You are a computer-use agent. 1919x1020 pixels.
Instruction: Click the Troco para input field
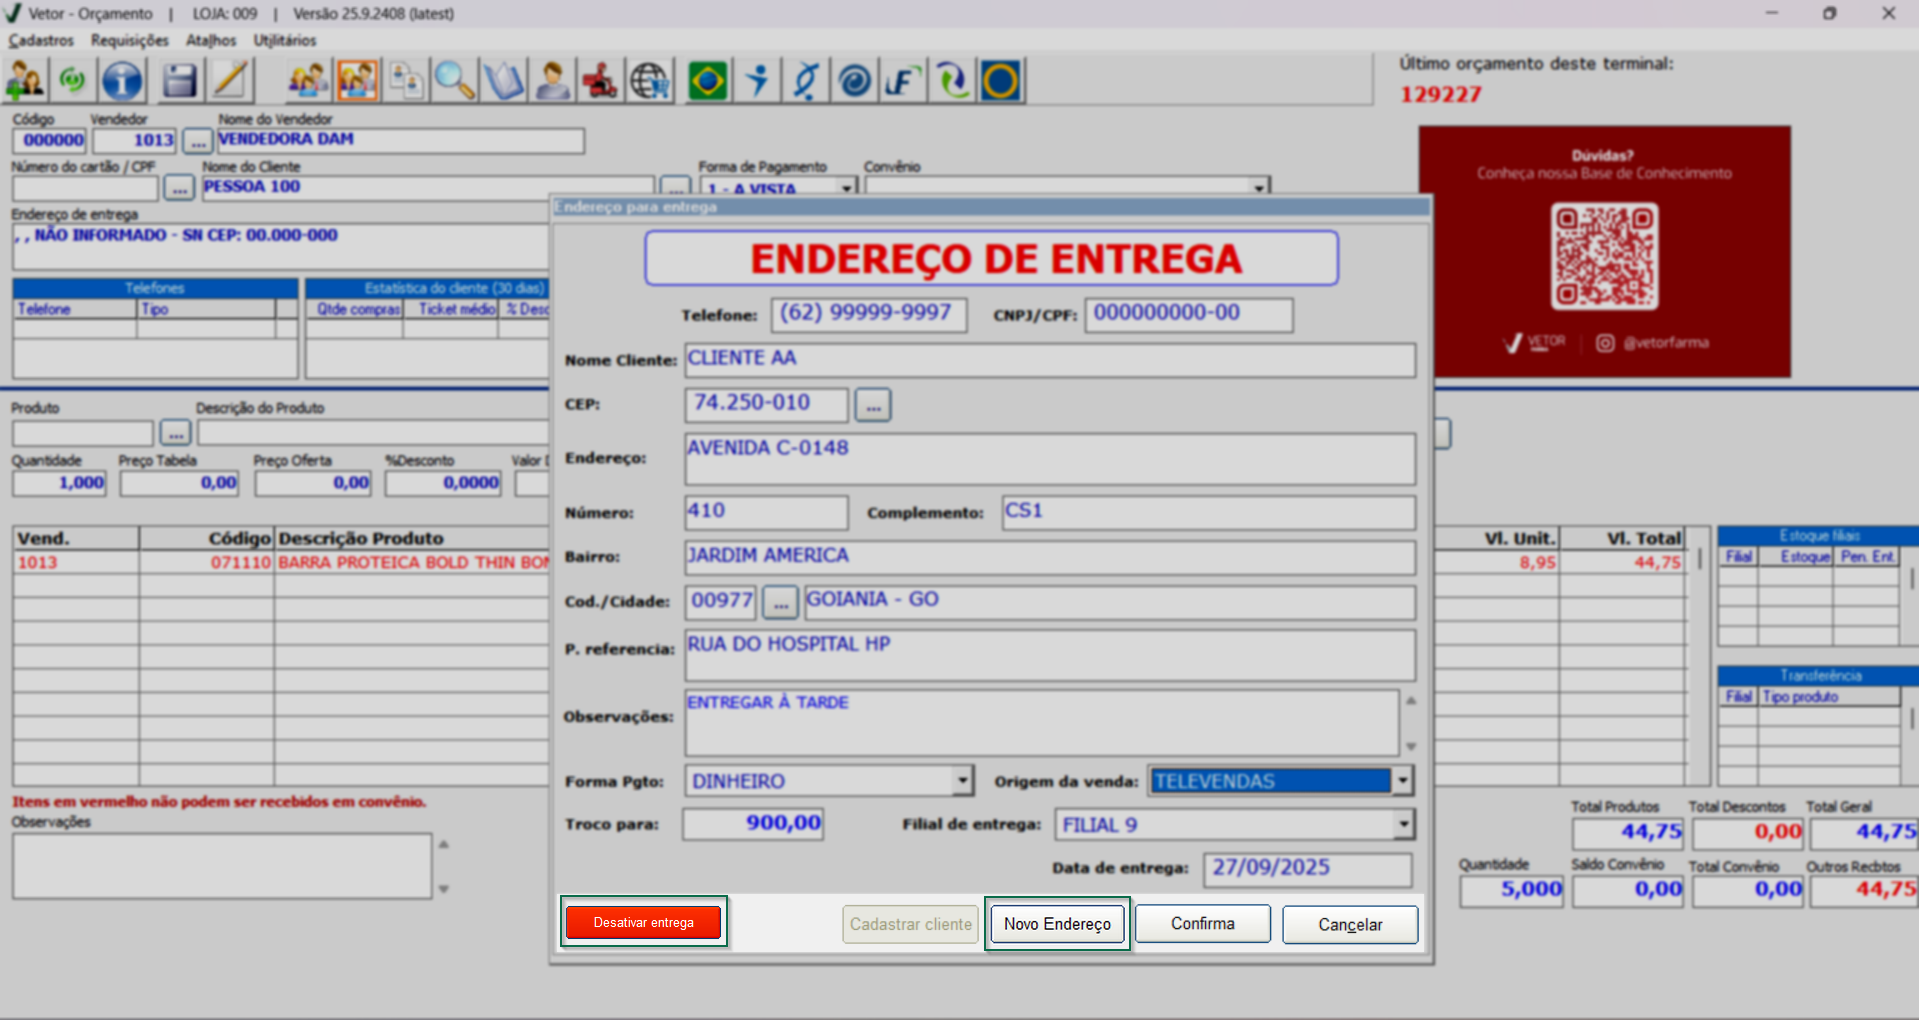[753, 824]
